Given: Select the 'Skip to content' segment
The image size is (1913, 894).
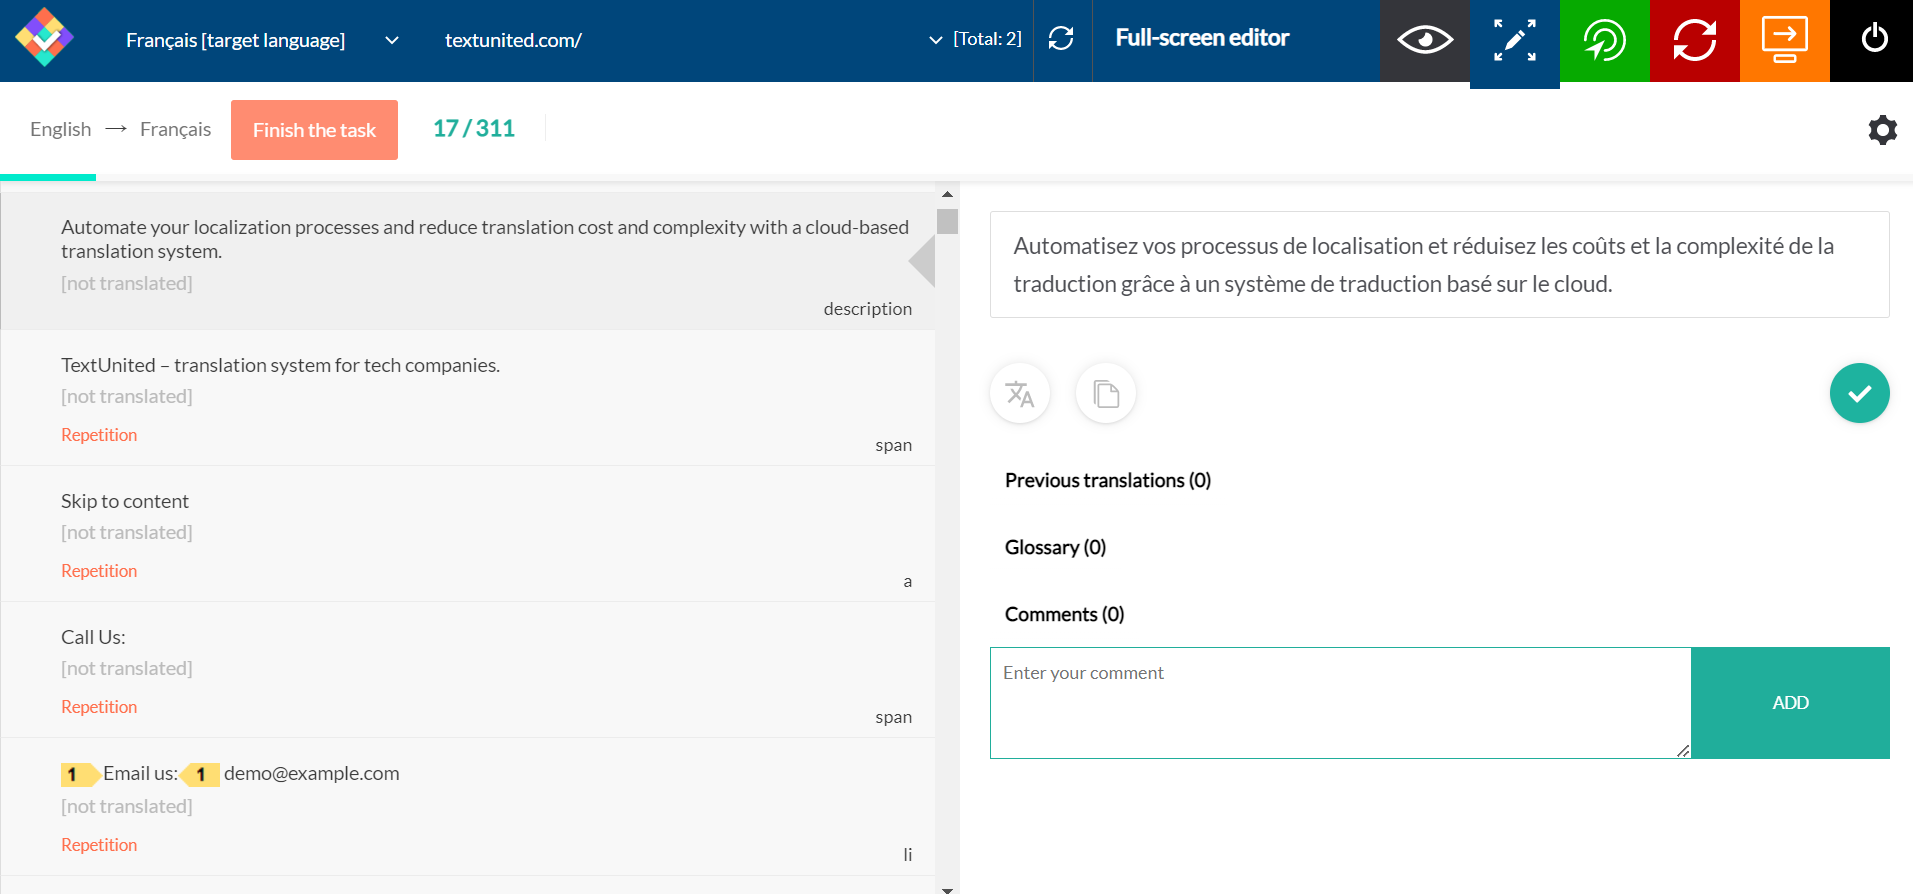Looking at the screenshot, I should tap(468, 534).
